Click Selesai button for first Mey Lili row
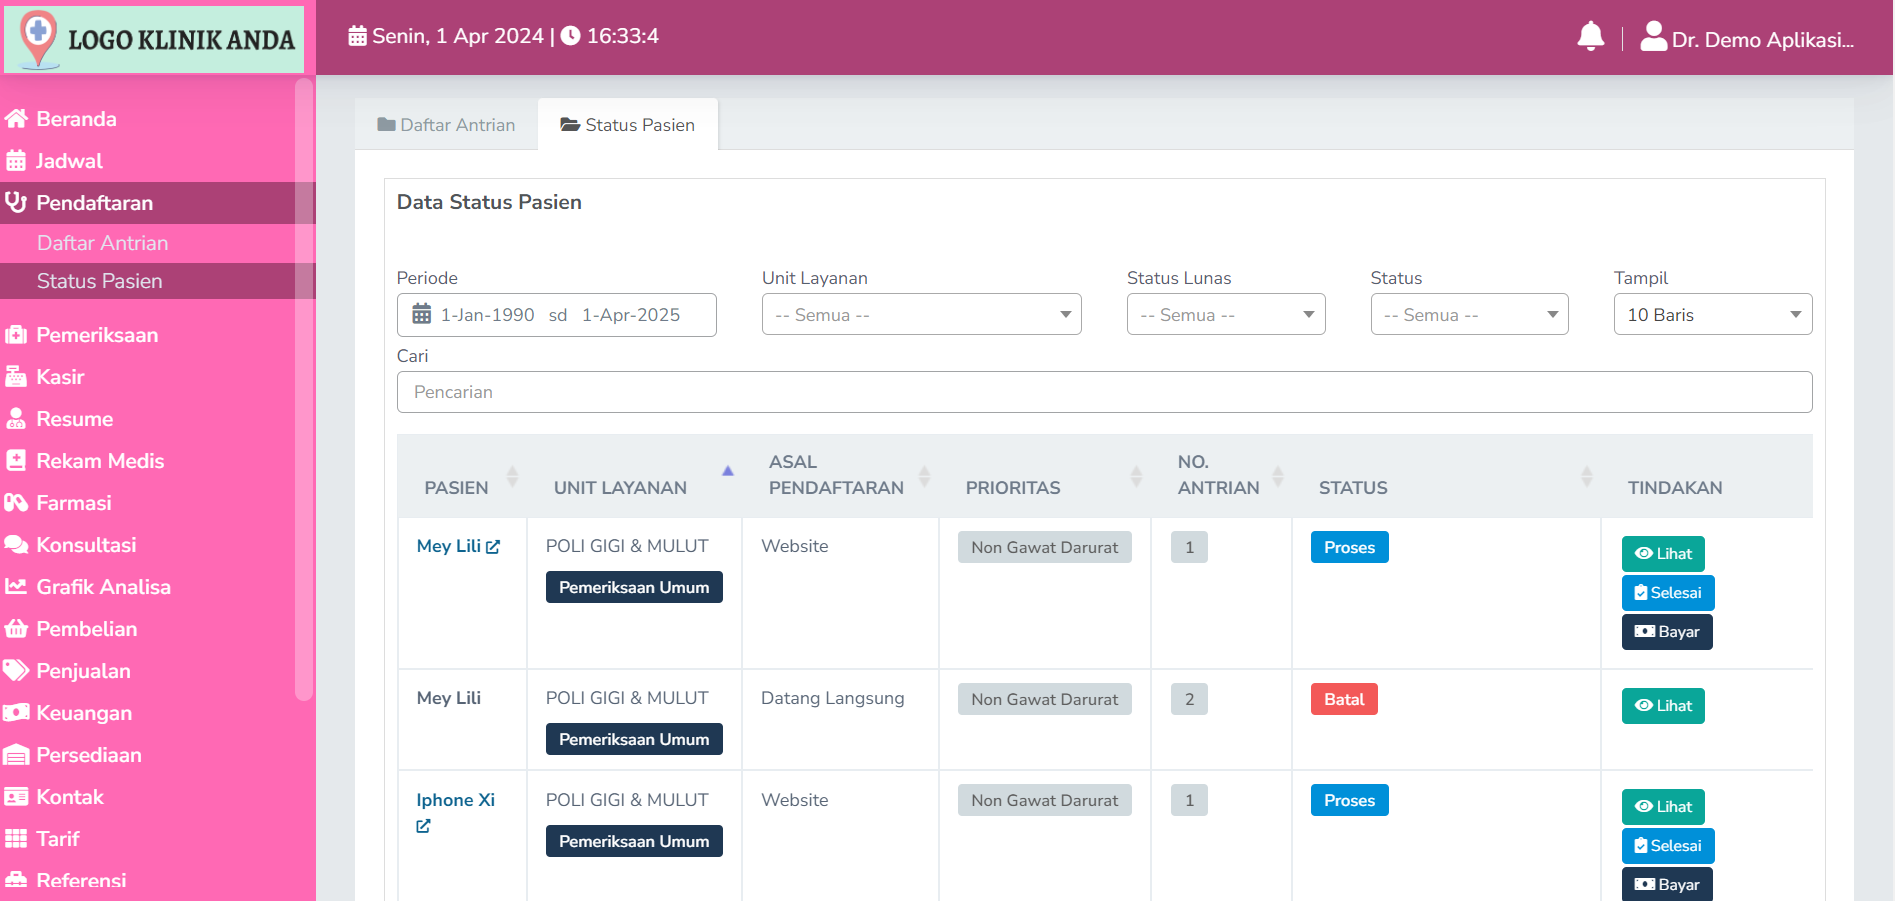The height and width of the screenshot is (901, 1895). tap(1667, 593)
